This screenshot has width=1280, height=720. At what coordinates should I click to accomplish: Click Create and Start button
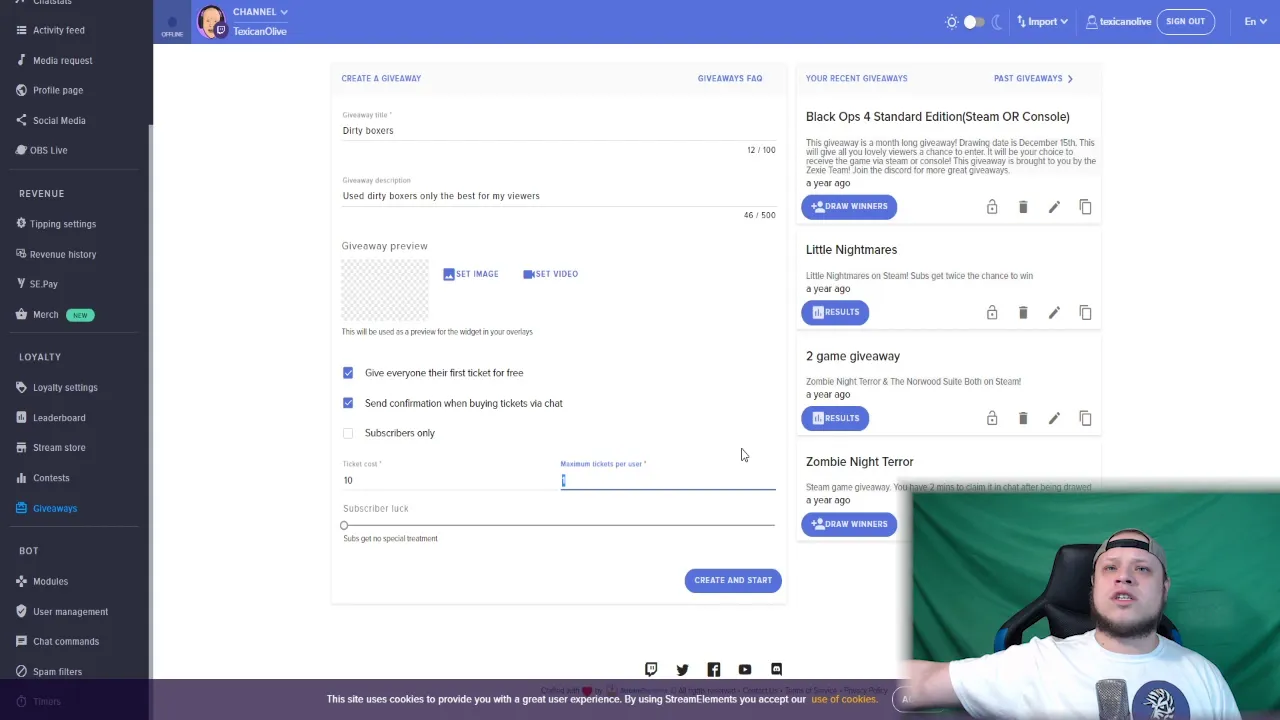(733, 580)
